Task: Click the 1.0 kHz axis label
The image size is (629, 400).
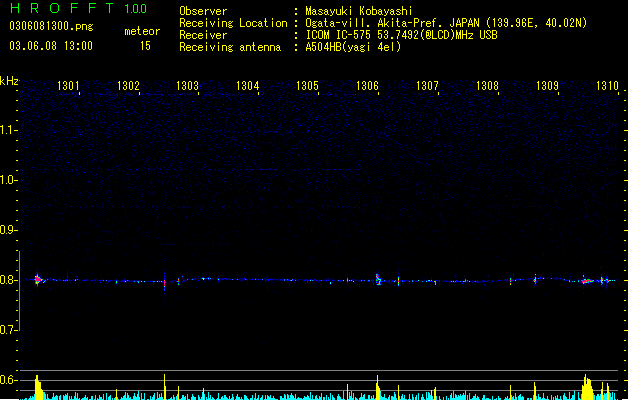Action: pos(8,180)
